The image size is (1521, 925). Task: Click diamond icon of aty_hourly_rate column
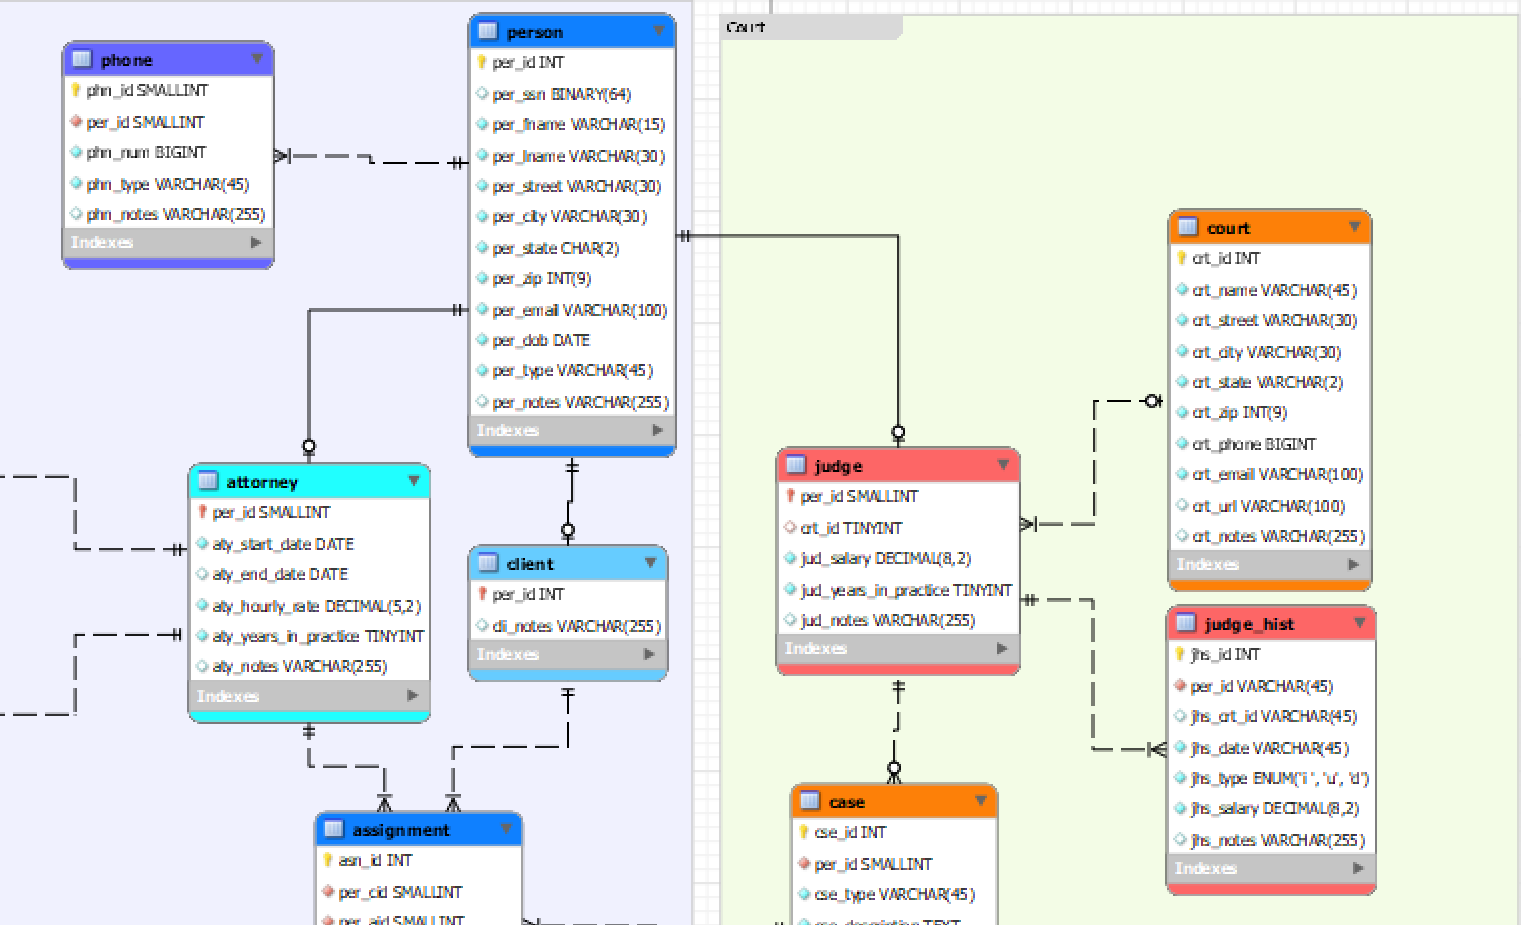coord(202,606)
